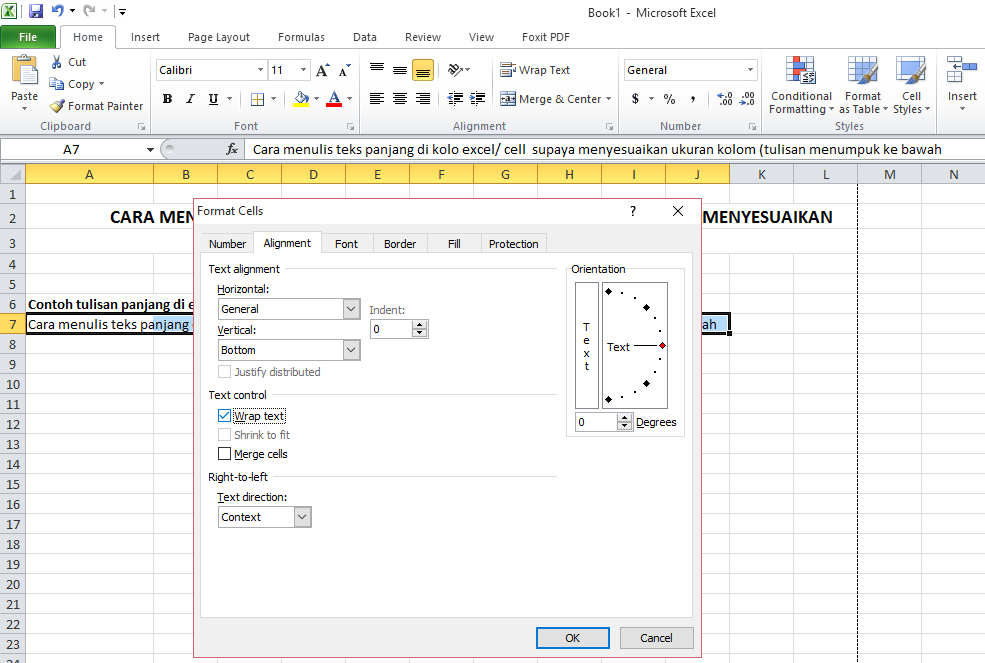
Task: Expand the Name Box dropdown arrow
Action: click(150, 150)
